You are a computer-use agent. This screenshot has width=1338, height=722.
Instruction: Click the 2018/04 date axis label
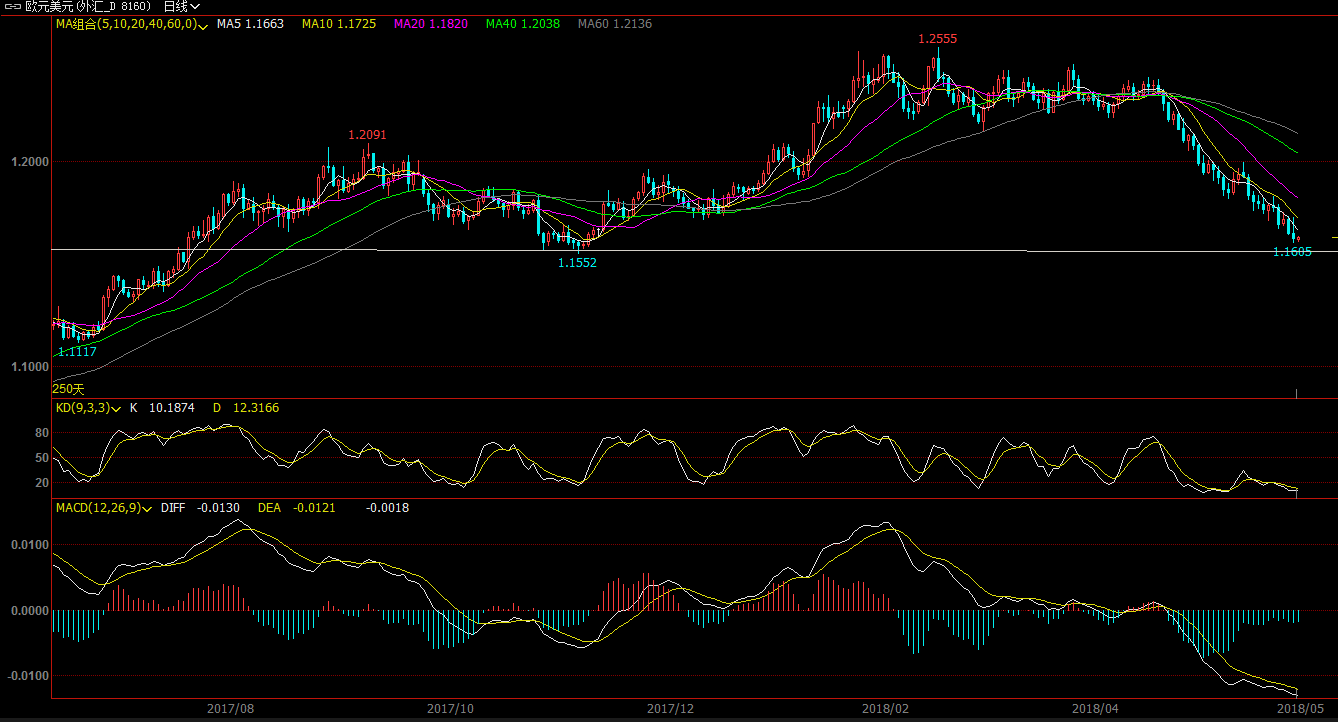(x=1095, y=709)
